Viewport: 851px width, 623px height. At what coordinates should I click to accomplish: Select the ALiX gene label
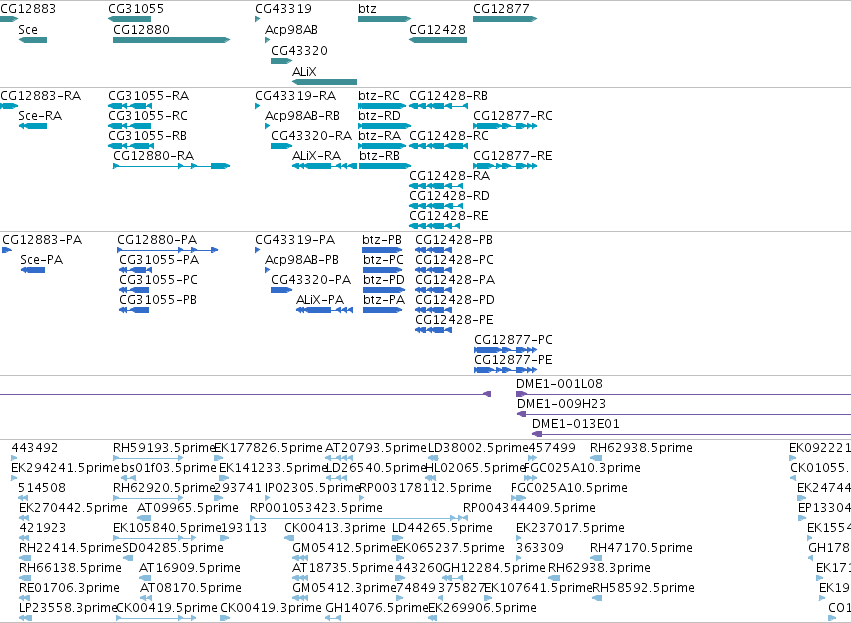coord(304,72)
